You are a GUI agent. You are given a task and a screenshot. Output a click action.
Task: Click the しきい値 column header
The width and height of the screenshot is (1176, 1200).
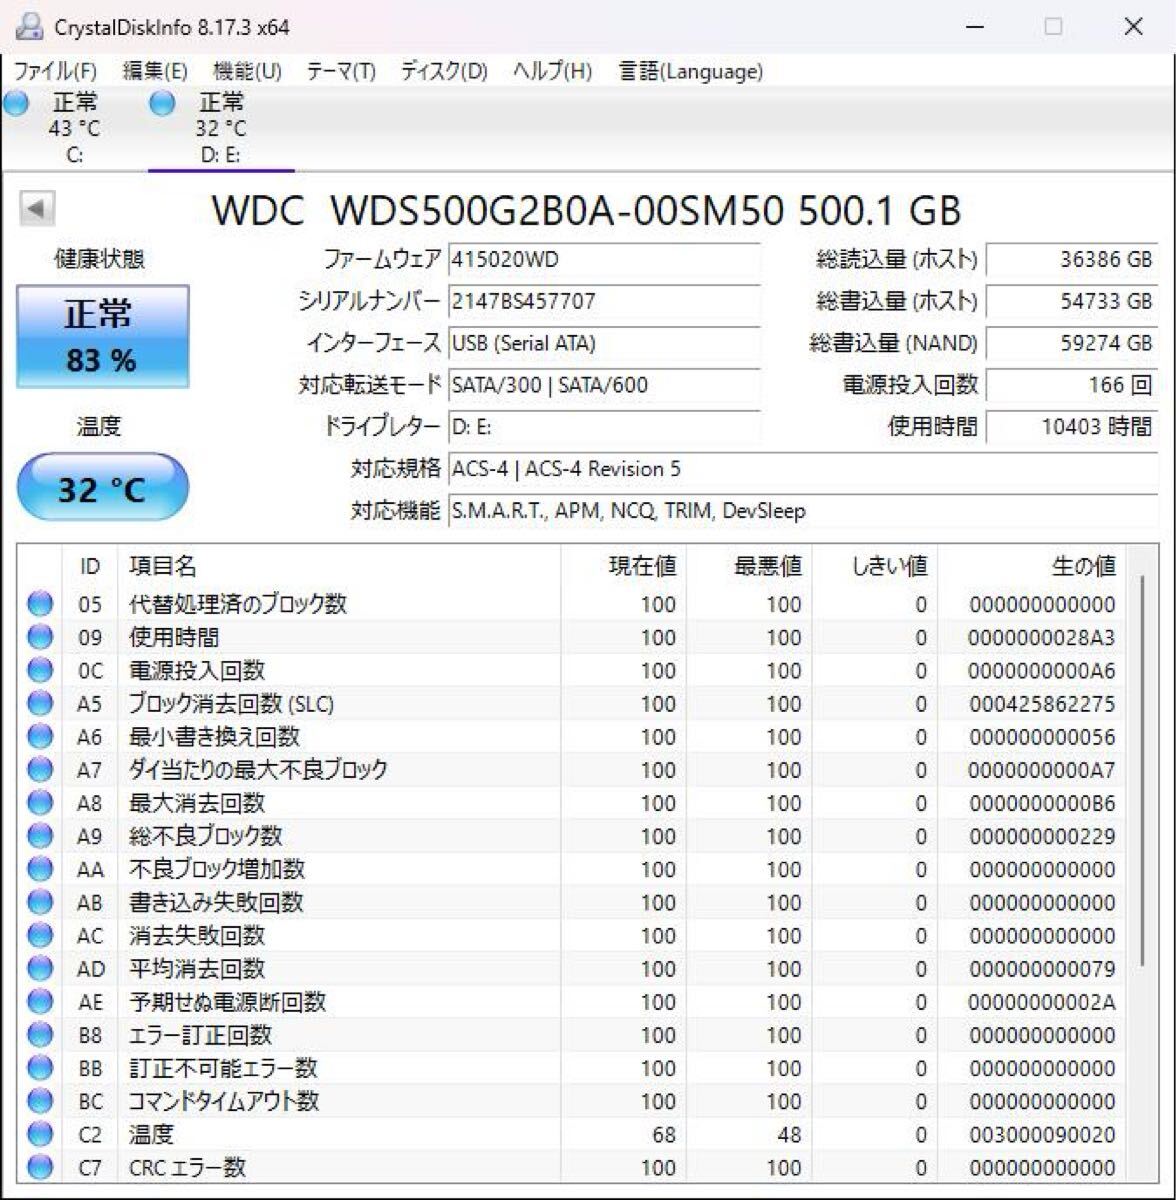(875, 566)
